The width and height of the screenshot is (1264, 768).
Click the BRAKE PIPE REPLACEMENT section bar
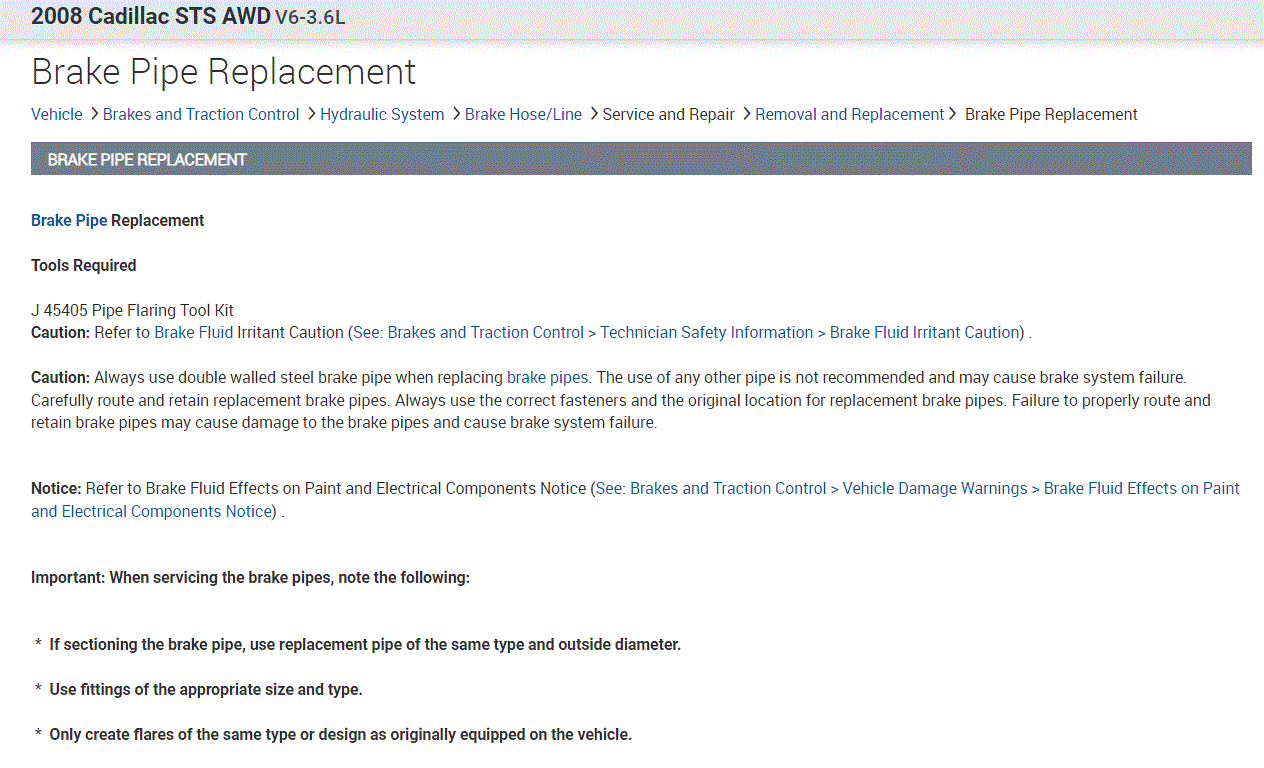tap(641, 159)
